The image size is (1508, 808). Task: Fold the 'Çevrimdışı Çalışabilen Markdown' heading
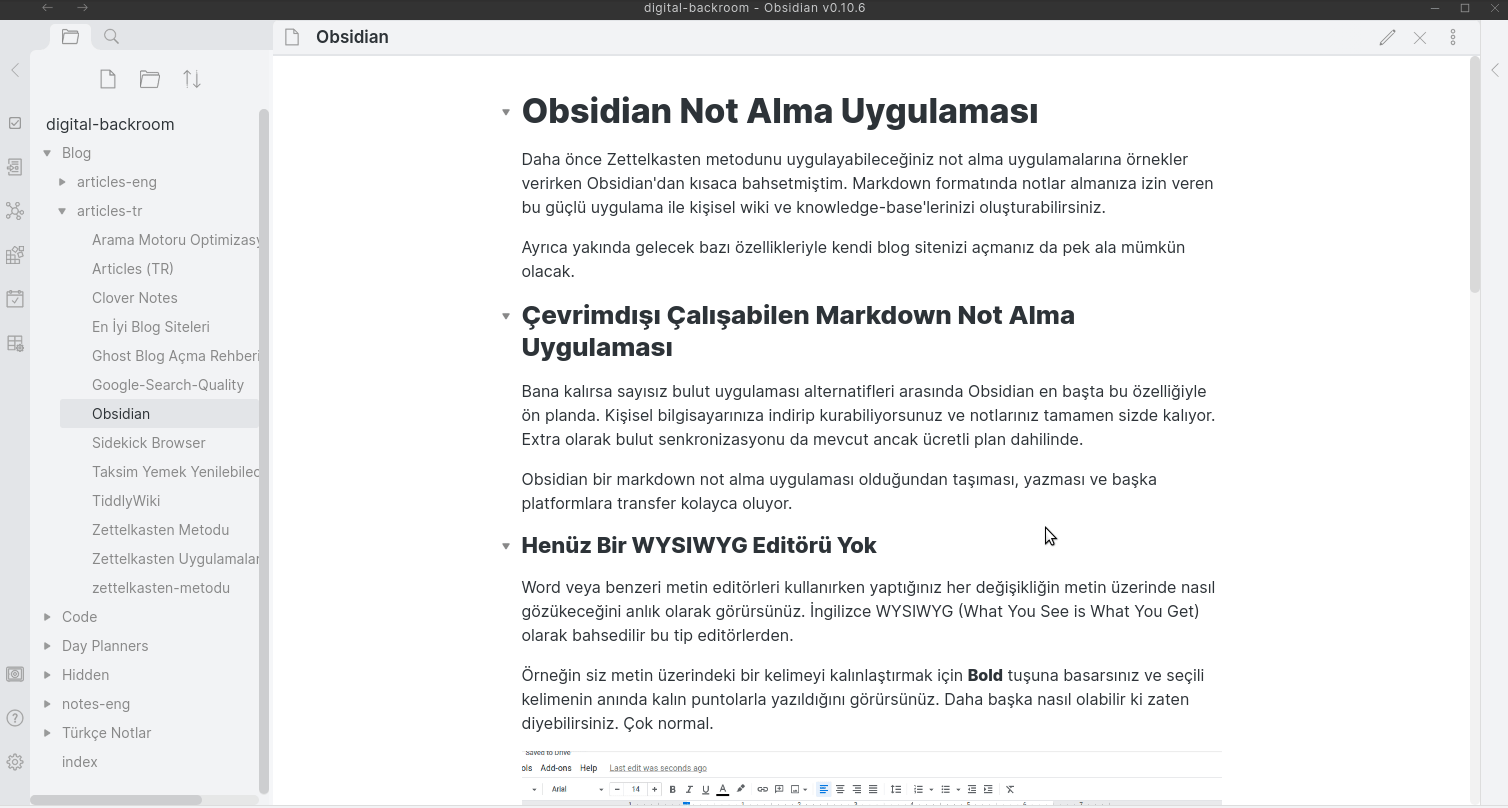pos(506,316)
